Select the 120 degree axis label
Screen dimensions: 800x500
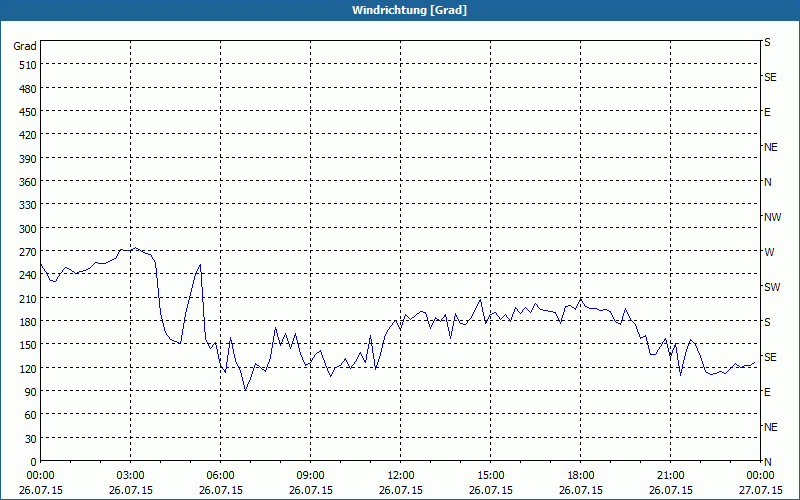28,369
